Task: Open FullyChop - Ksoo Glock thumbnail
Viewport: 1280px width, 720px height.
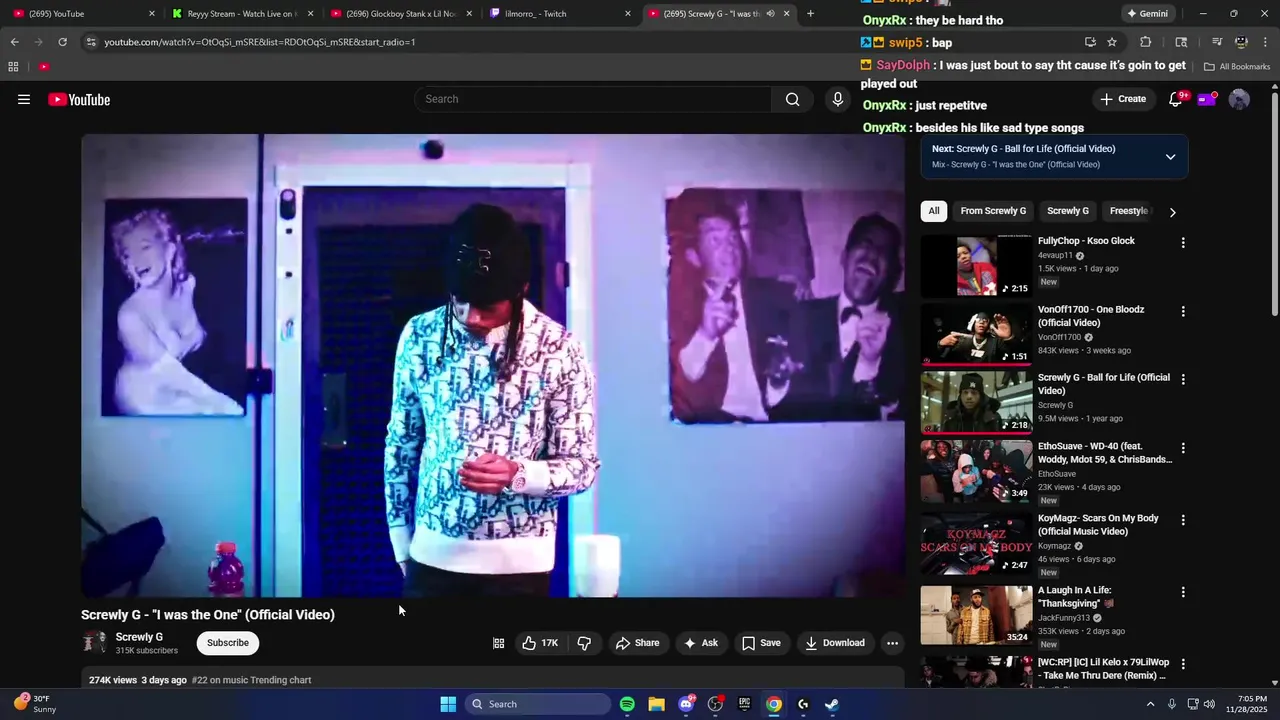Action: point(976,266)
